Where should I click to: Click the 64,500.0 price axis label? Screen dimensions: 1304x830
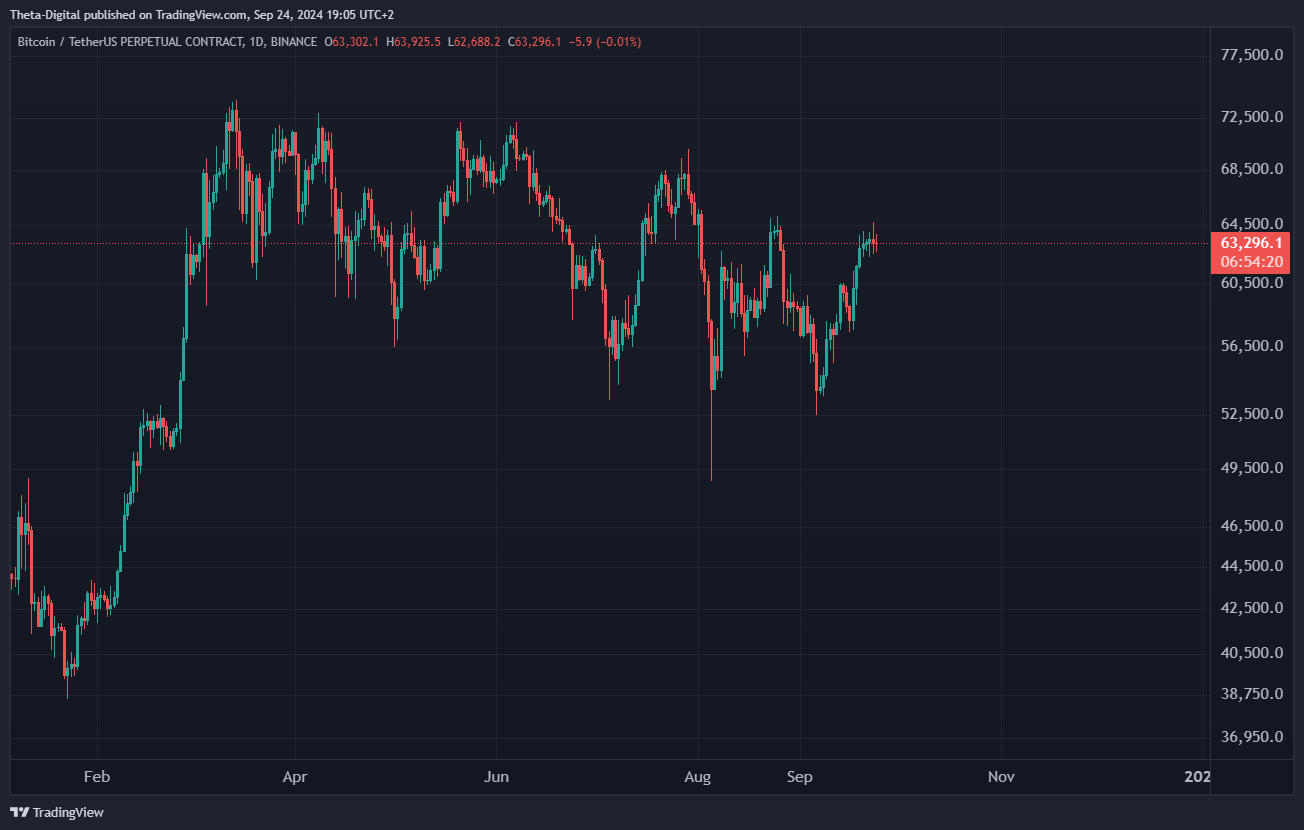pos(1253,224)
